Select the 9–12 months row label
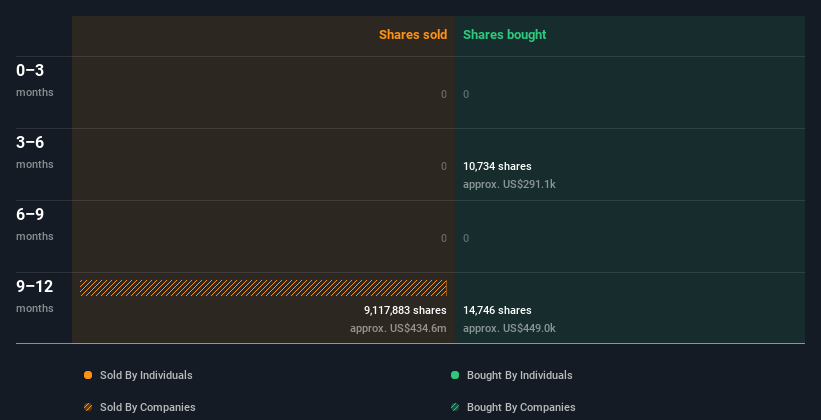Viewport: 821px width, 420px height. tap(35, 296)
